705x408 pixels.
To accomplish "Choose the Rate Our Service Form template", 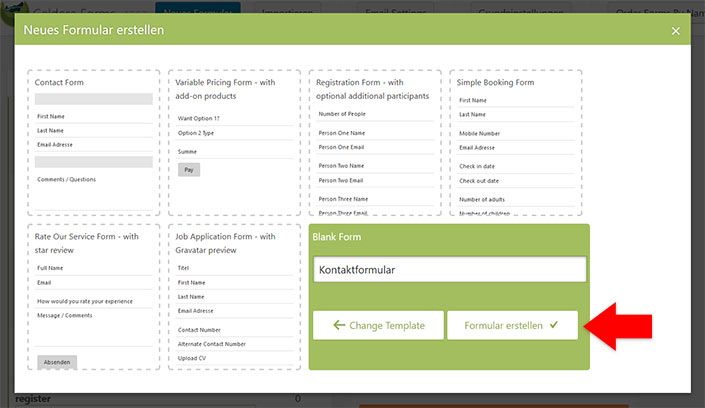I will (x=94, y=297).
